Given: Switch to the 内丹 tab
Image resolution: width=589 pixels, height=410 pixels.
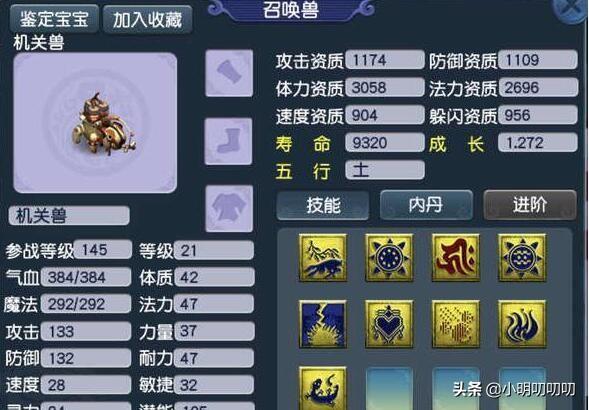Looking at the screenshot, I should tap(426, 205).
